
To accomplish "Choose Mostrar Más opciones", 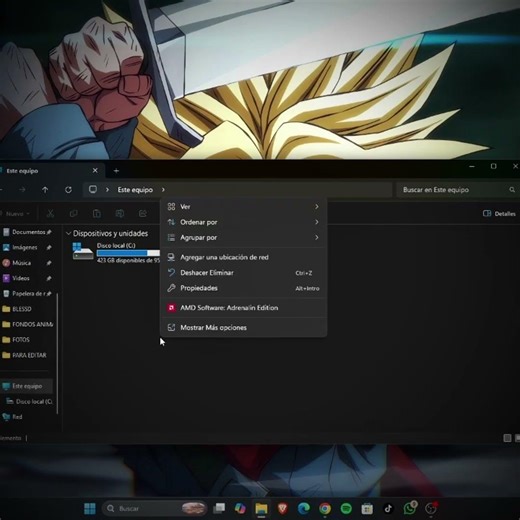I will point(243,327).
